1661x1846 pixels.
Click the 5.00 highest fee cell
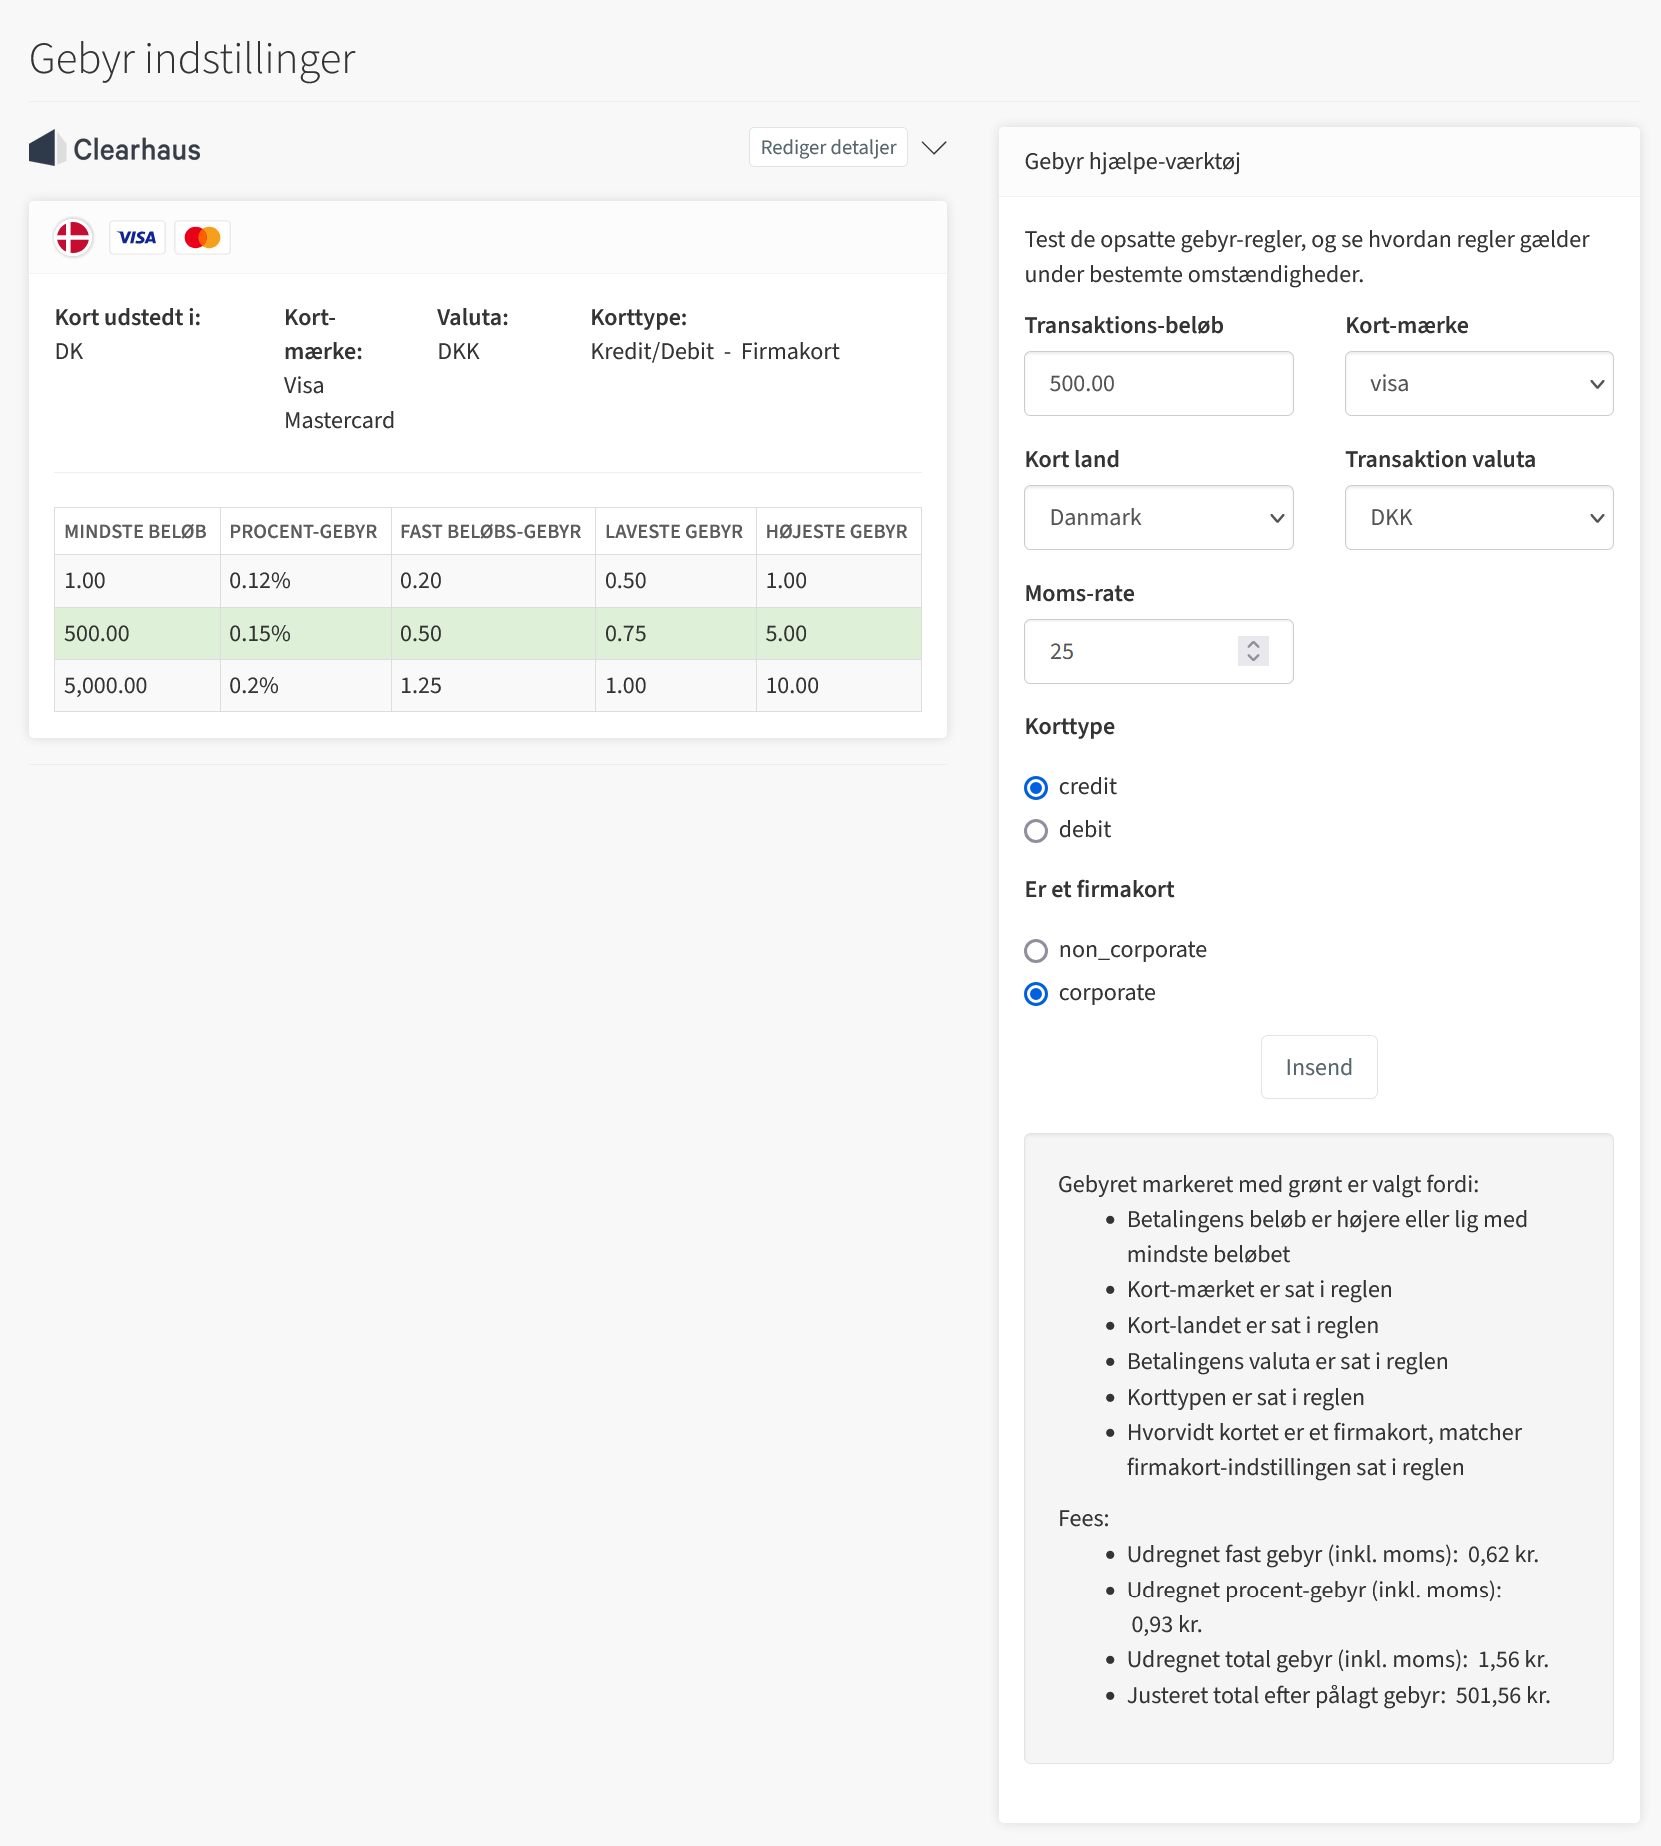tap(838, 633)
